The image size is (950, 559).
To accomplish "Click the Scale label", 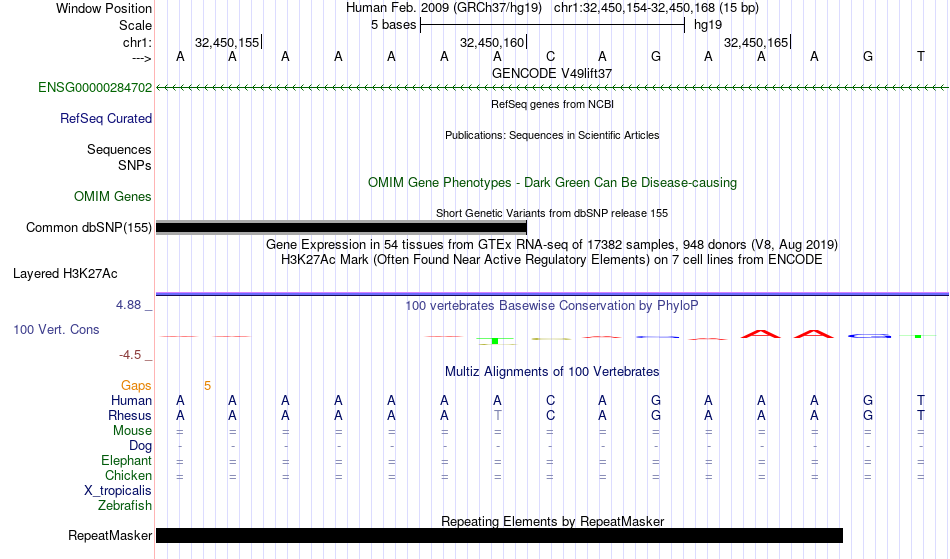I will [x=135, y=25].
